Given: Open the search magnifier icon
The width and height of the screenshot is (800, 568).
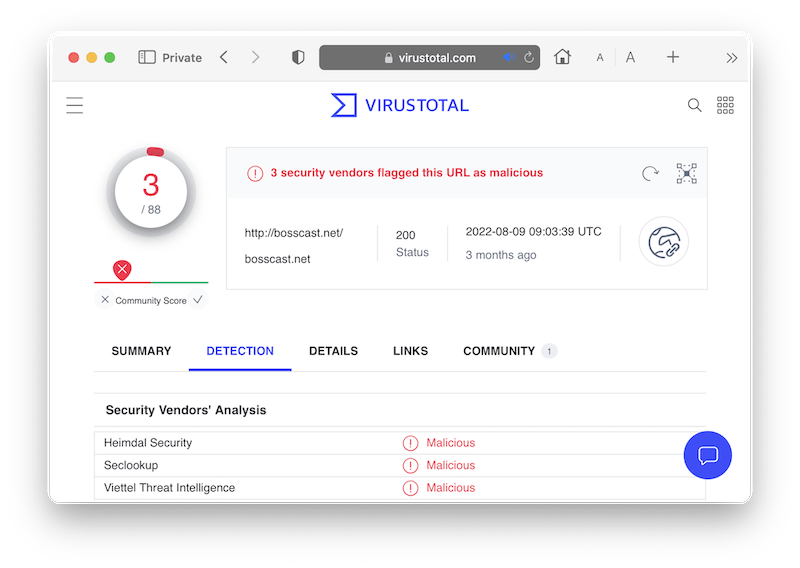Looking at the screenshot, I should point(694,105).
